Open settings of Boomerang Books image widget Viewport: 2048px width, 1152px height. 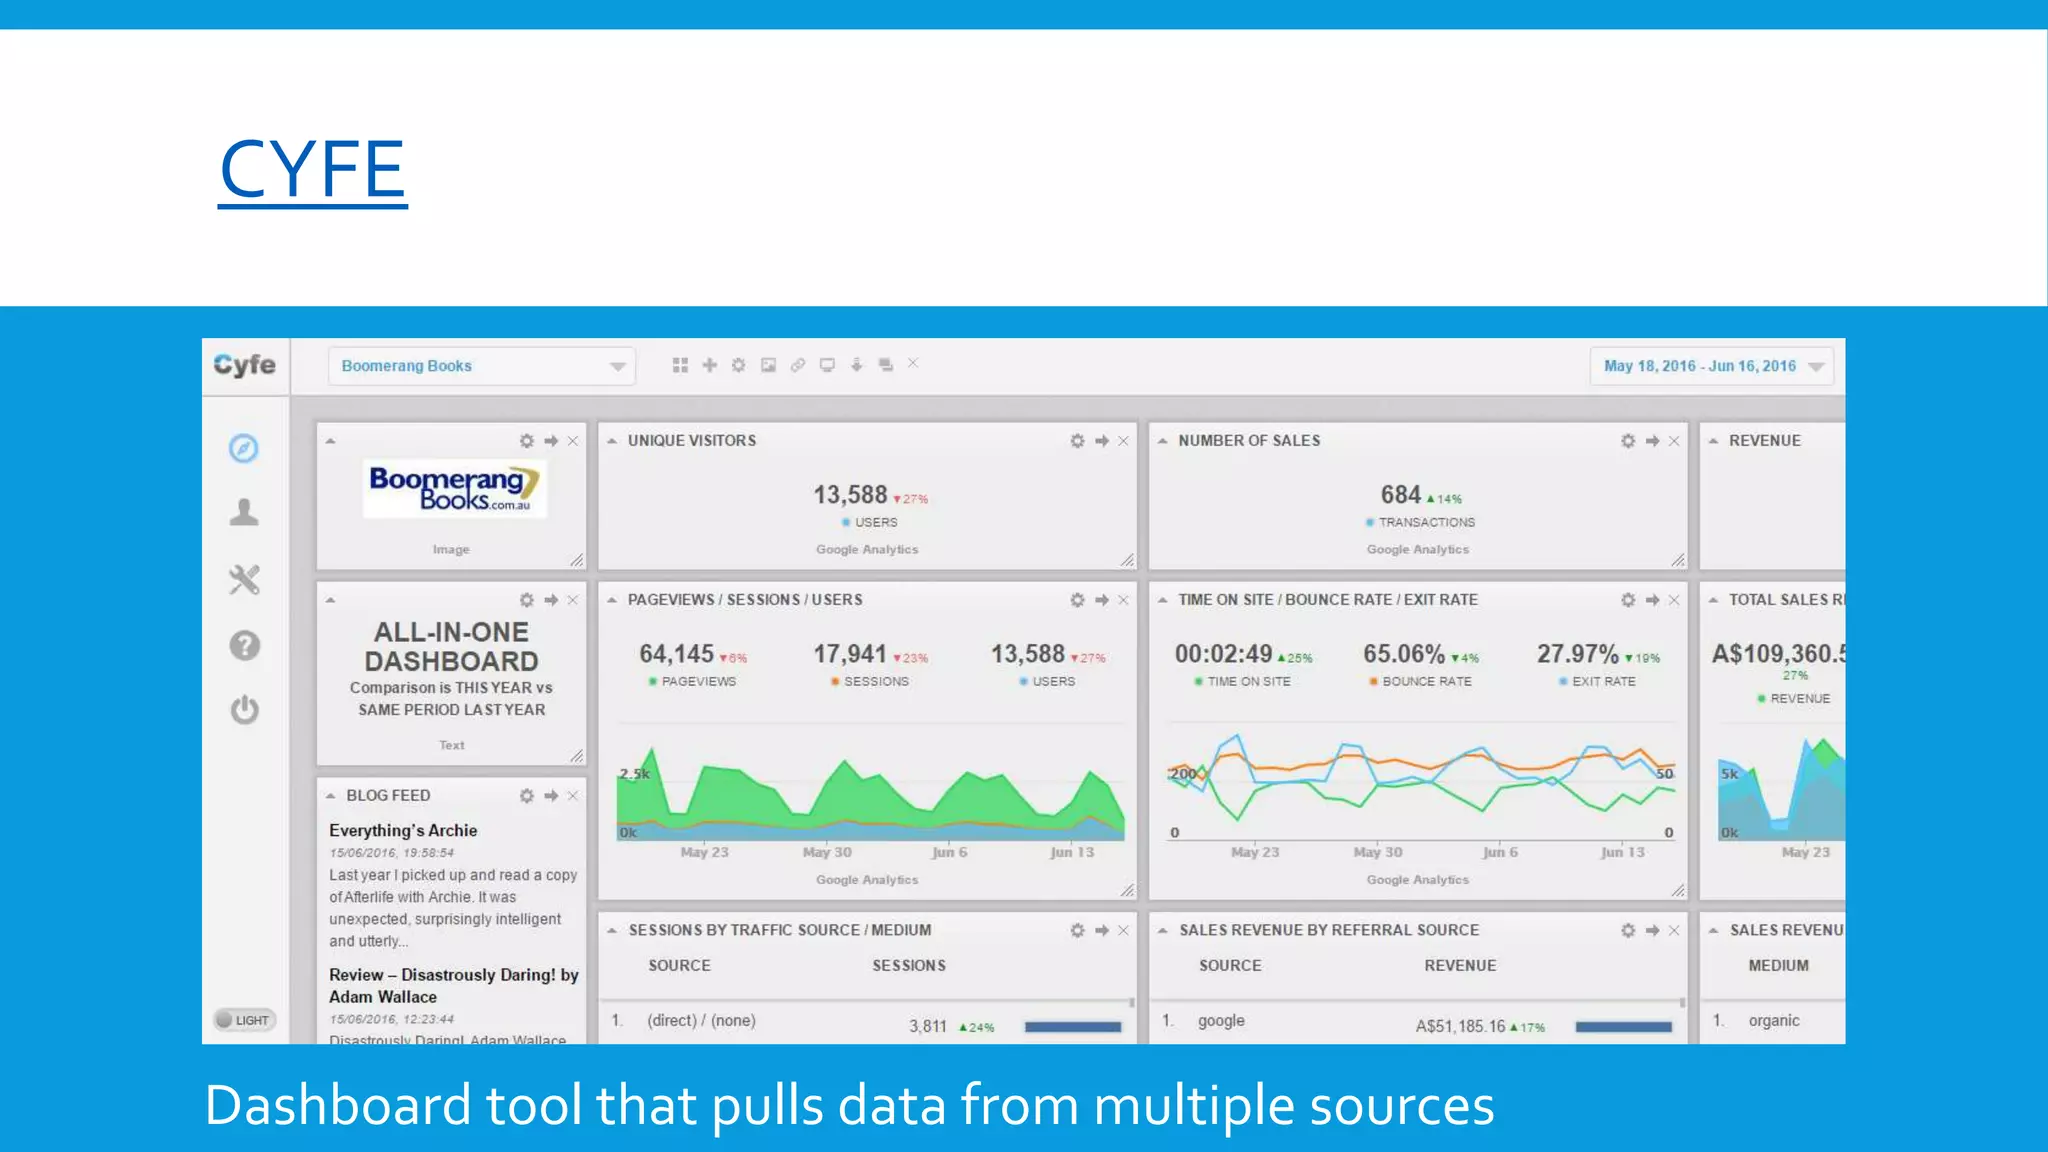click(x=526, y=441)
